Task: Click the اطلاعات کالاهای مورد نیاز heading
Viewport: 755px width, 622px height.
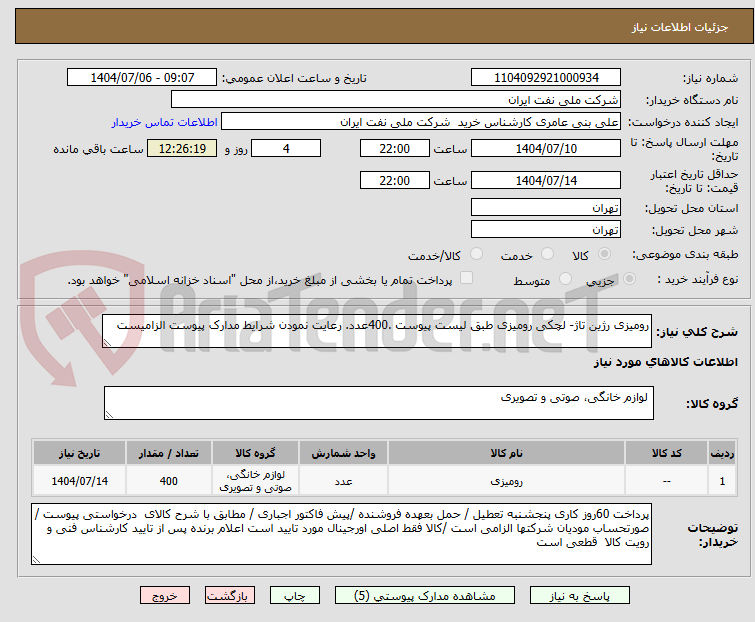Action: tap(665, 362)
